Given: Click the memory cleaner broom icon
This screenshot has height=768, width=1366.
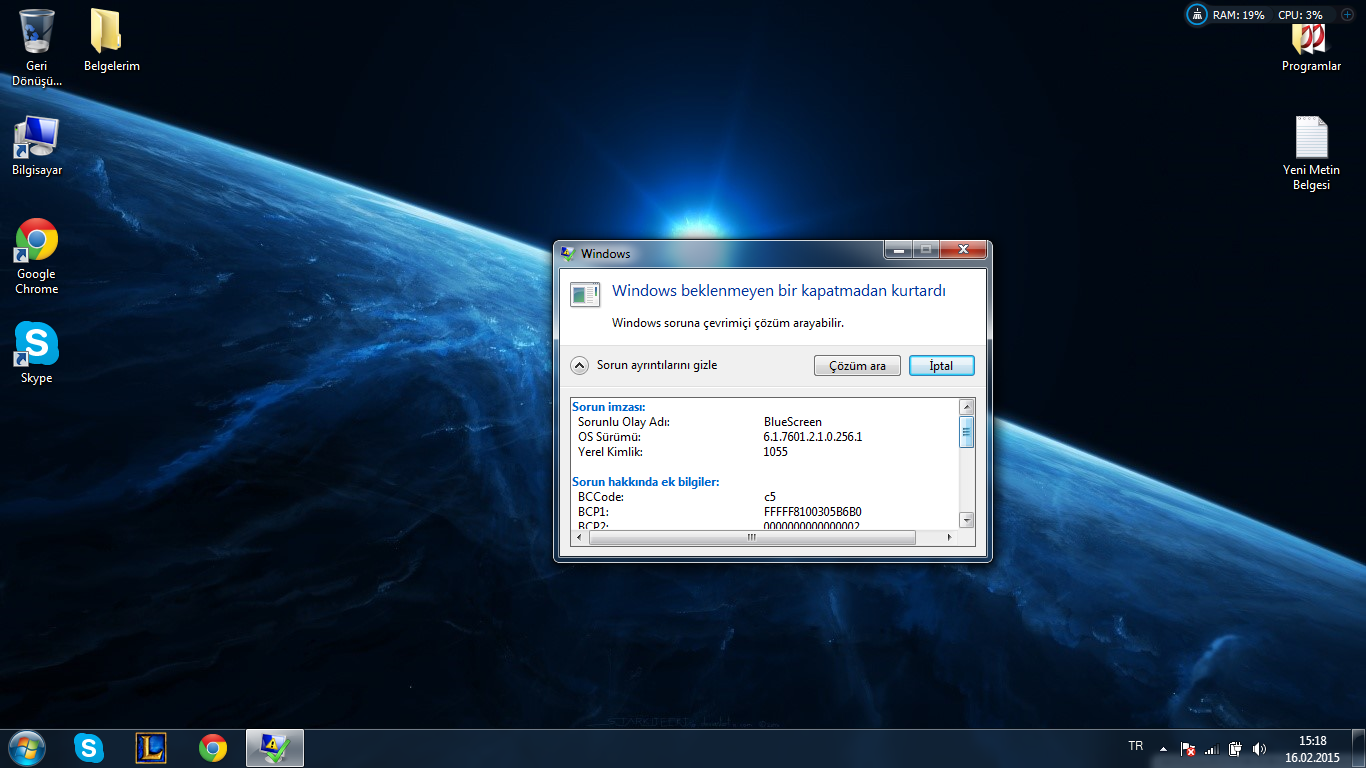Looking at the screenshot, I should coord(1197,15).
